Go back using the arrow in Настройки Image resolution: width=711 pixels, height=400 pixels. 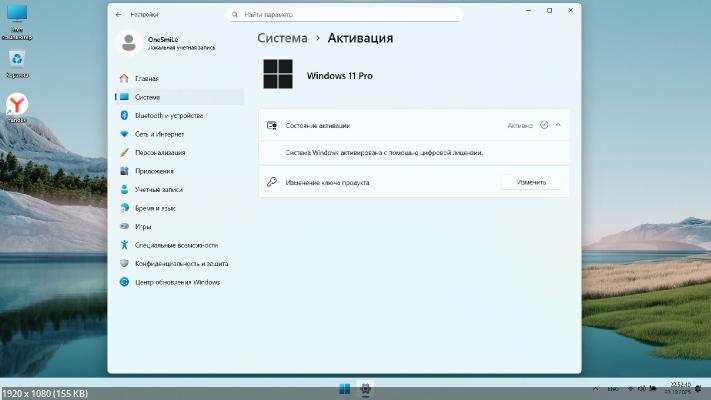pos(119,15)
